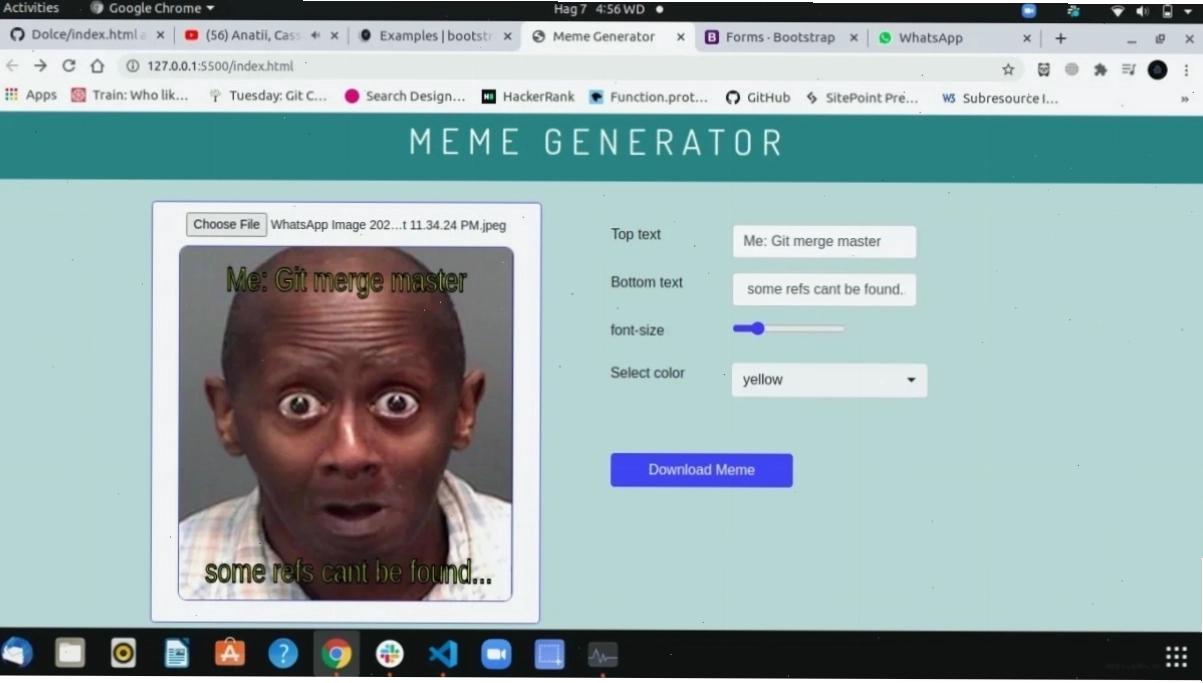Viewport: 1203px width, 683px height.
Task: Switch to the Forms Bootstrap tab
Action: pyautogui.click(x=770, y=37)
